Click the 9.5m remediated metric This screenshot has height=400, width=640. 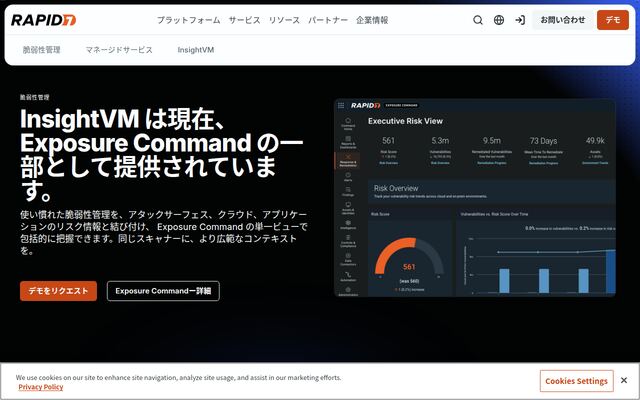point(491,141)
